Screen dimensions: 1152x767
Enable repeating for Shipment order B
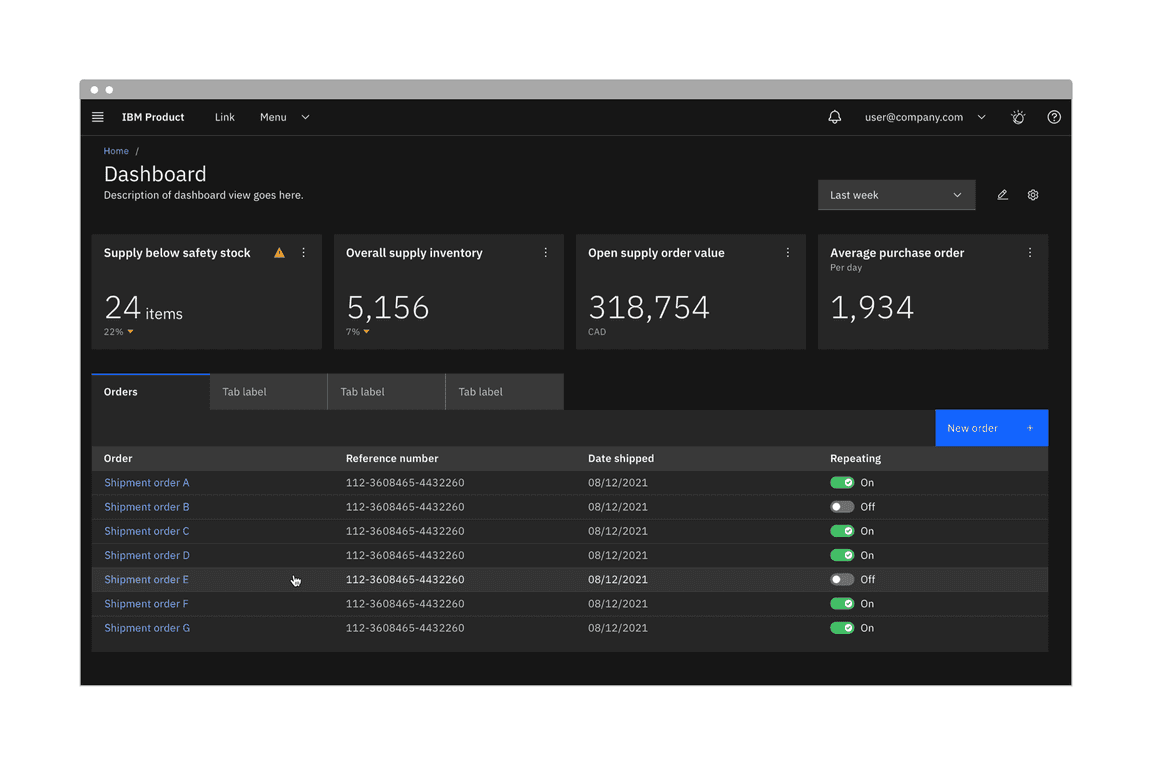tap(842, 507)
